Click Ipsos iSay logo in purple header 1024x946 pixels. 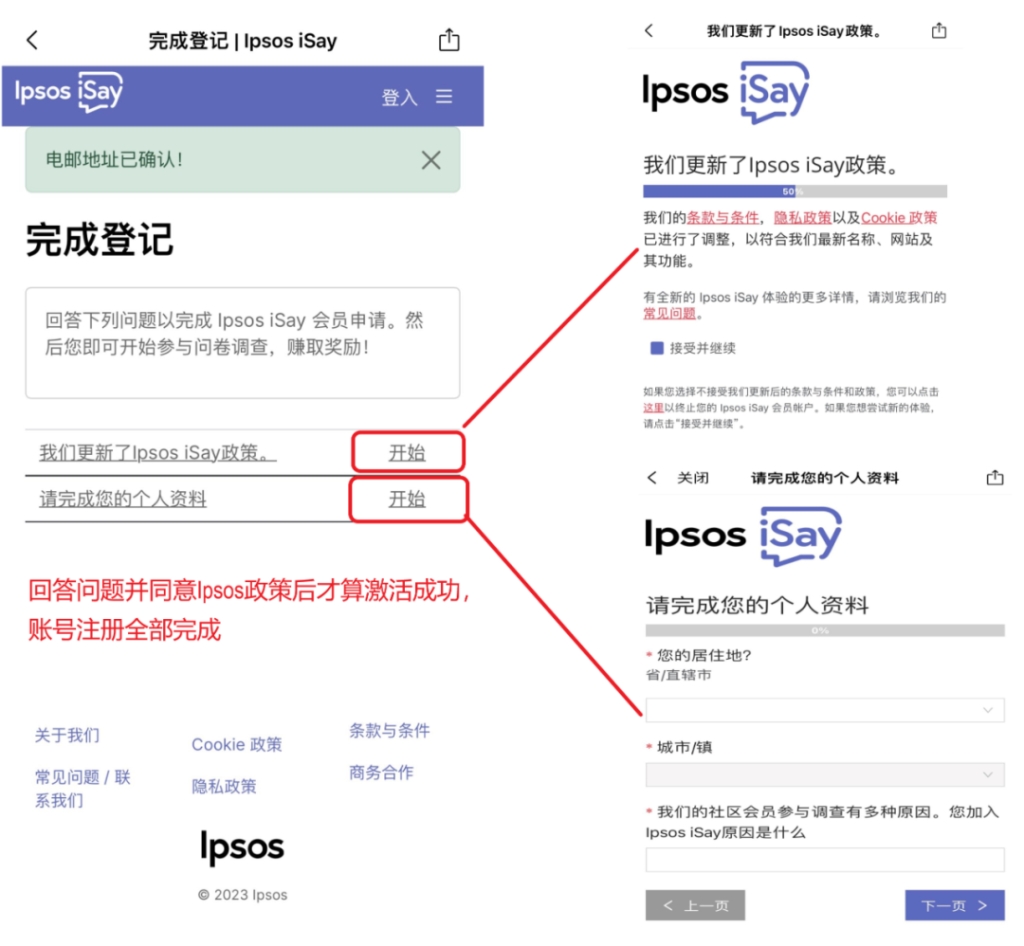69,92
